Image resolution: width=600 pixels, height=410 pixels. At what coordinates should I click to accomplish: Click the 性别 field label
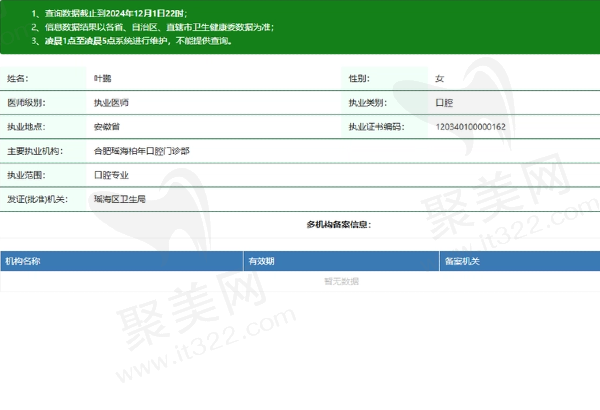tap(358, 78)
